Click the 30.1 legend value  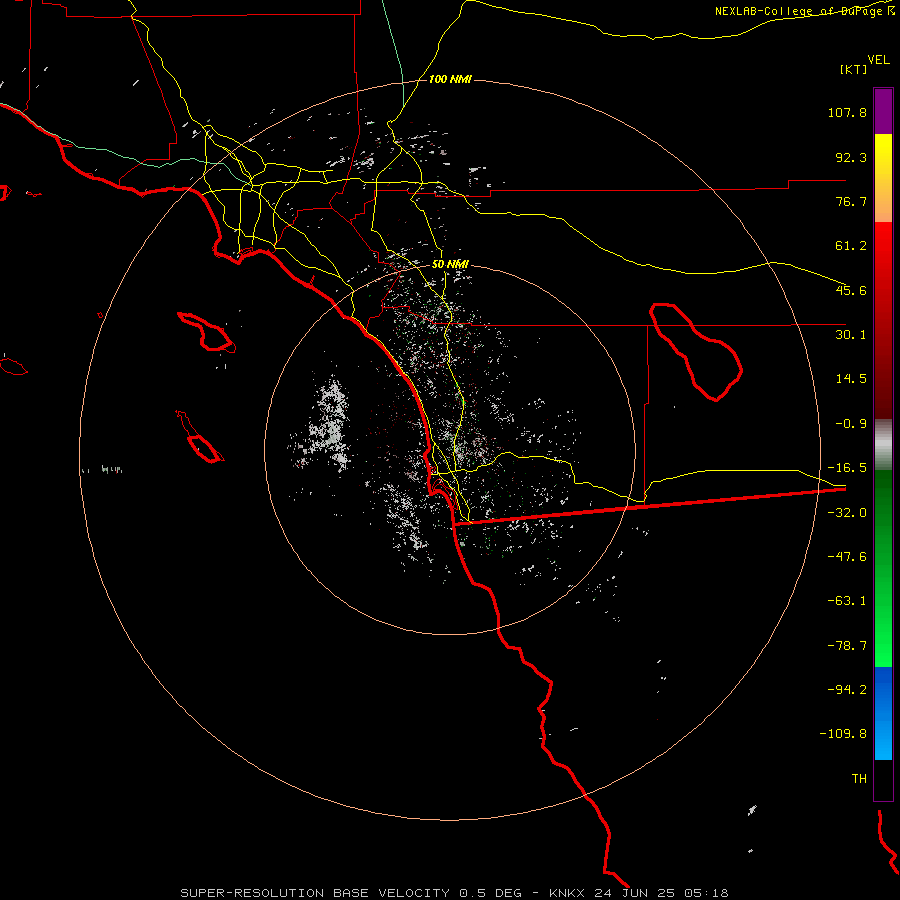(851, 335)
